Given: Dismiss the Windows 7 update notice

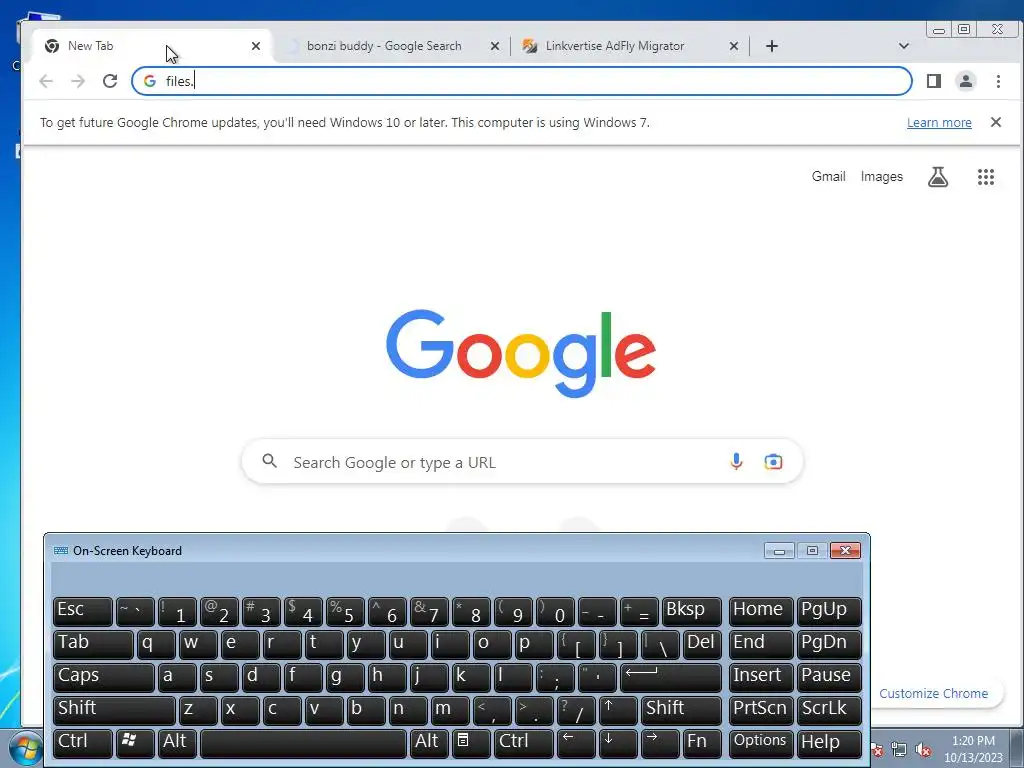Looking at the screenshot, I should click(x=996, y=122).
